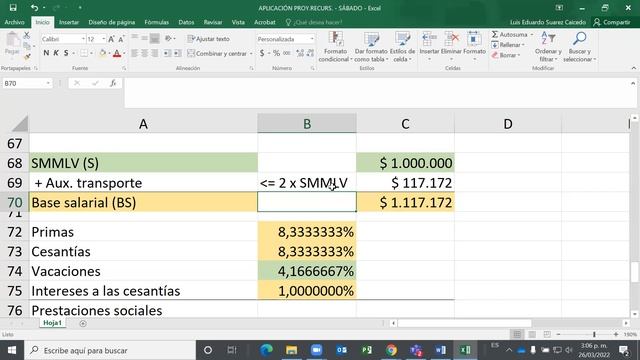Switch to the Diseño de página tab
Image resolution: width=640 pixels, height=360 pixels.
[111, 22]
